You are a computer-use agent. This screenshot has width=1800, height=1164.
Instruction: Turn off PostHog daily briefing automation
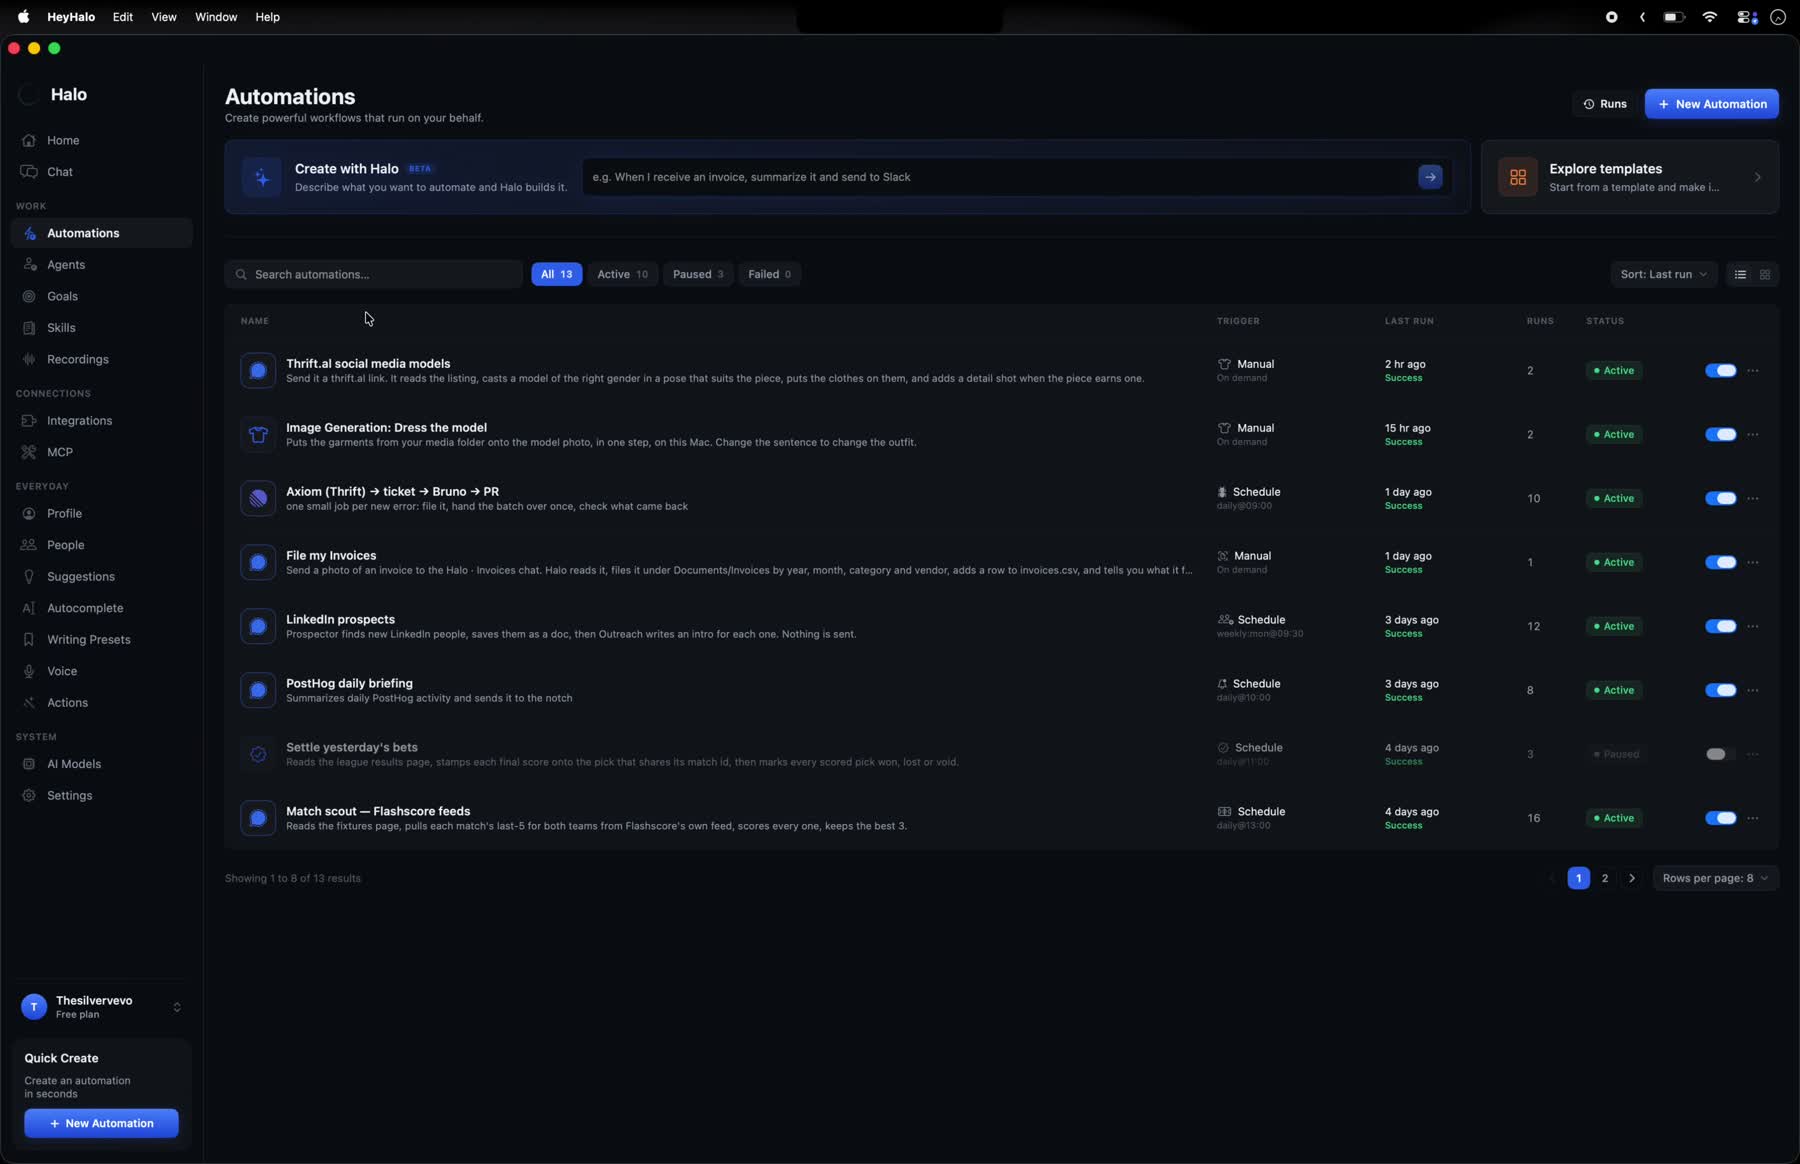(x=1720, y=691)
